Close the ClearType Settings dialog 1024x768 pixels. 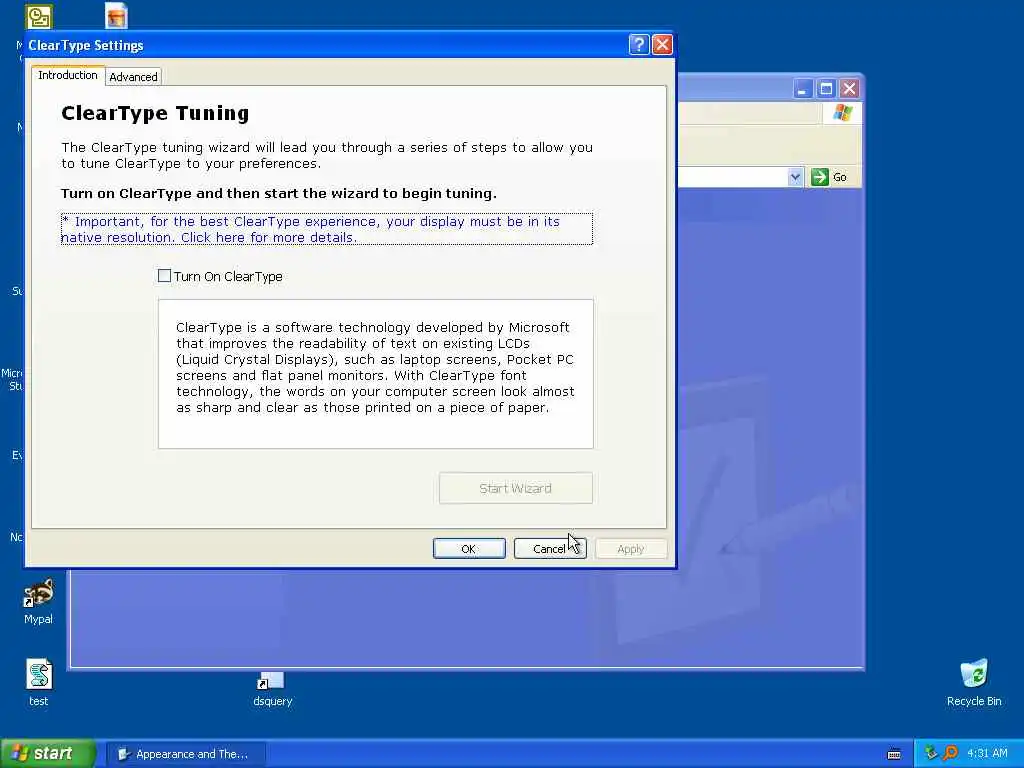pyautogui.click(x=662, y=44)
